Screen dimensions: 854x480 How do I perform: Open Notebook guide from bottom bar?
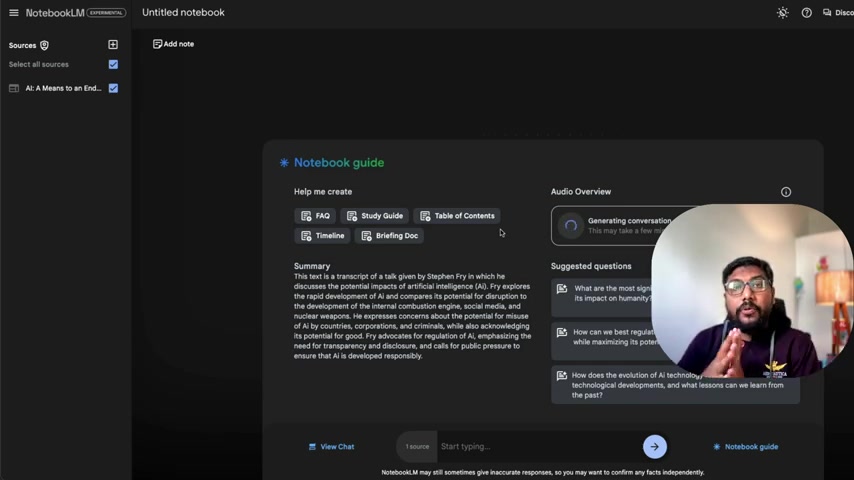(x=746, y=447)
